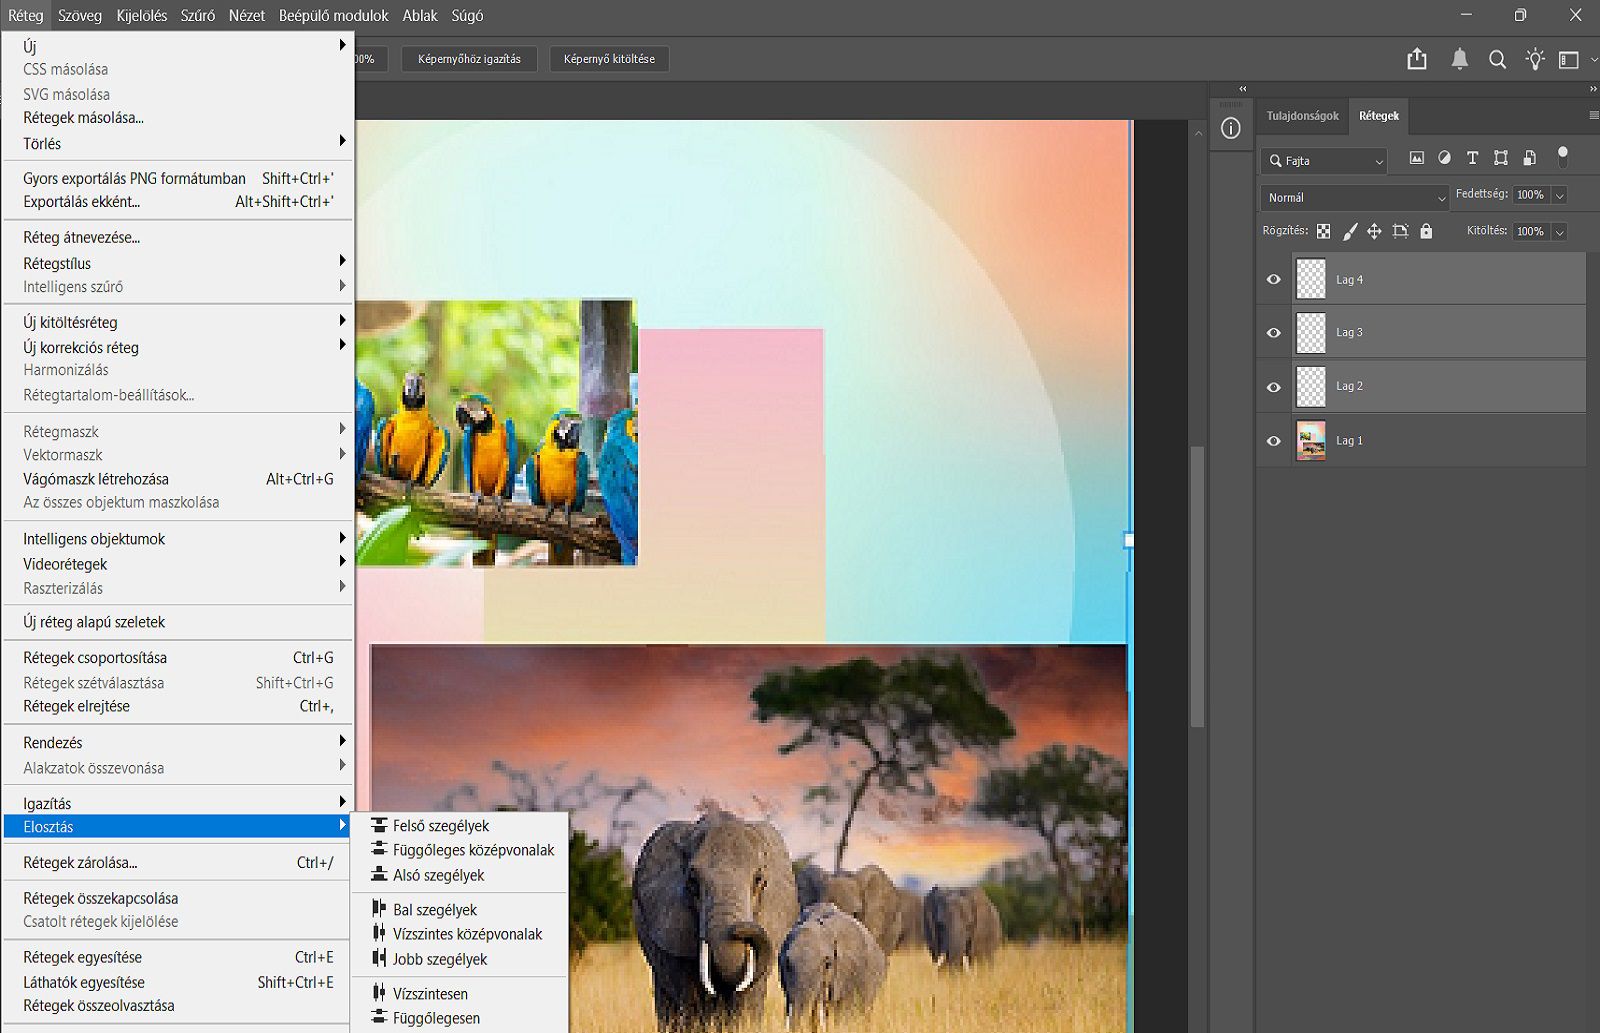Viewport: 1600px width, 1033px height.
Task: Click the Képernyőhöz igazítás button
Action: tap(469, 59)
